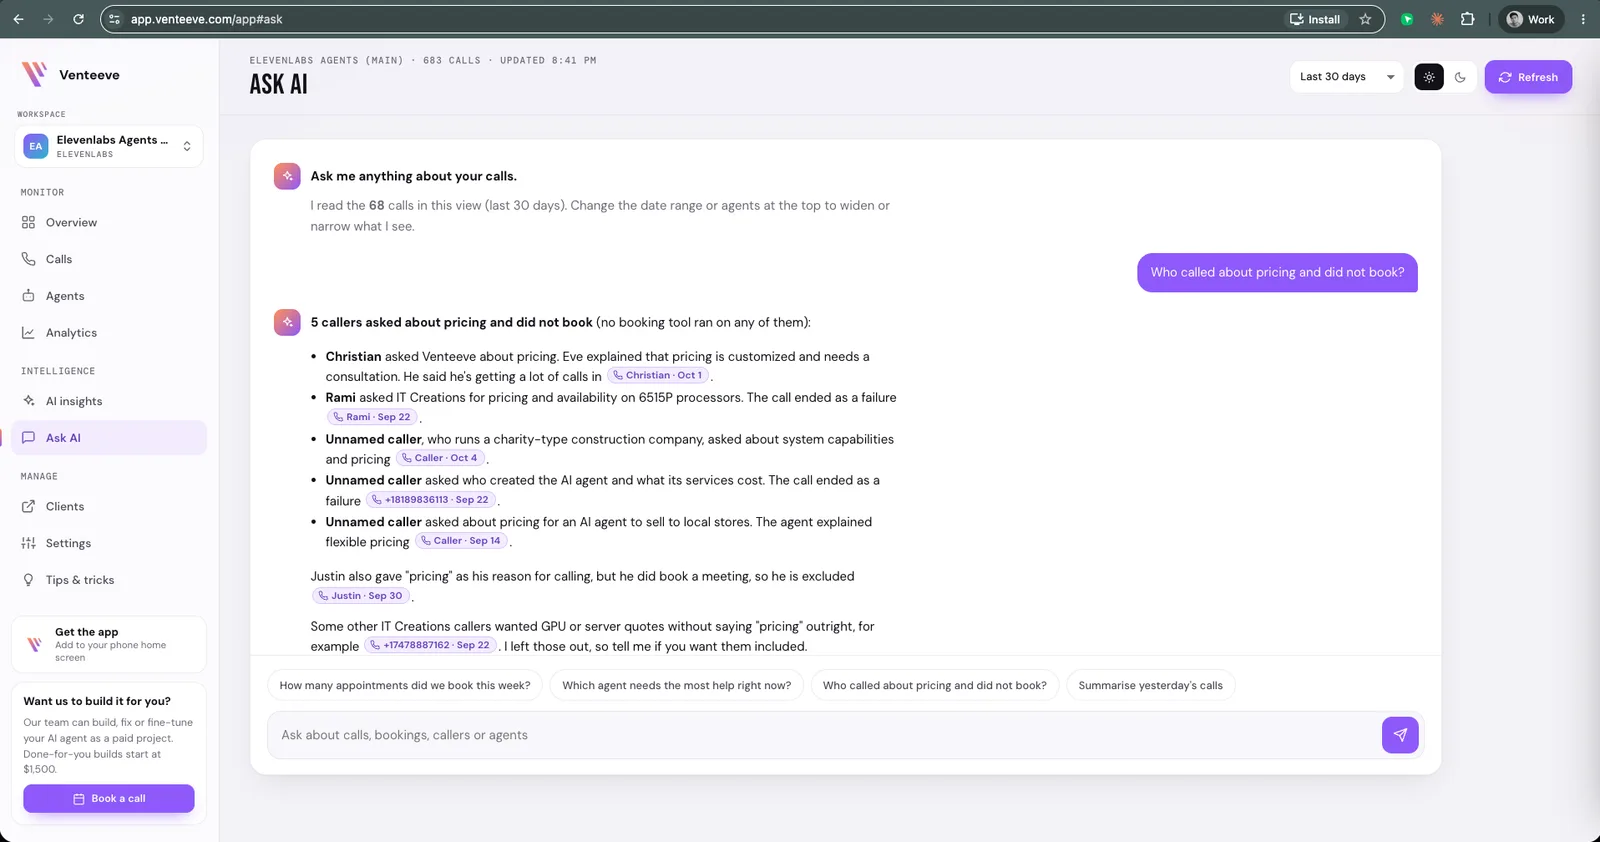Expand the Elevenlabs Agents workspace switcher
Viewport: 1600px width, 842px height.
(109, 146)
